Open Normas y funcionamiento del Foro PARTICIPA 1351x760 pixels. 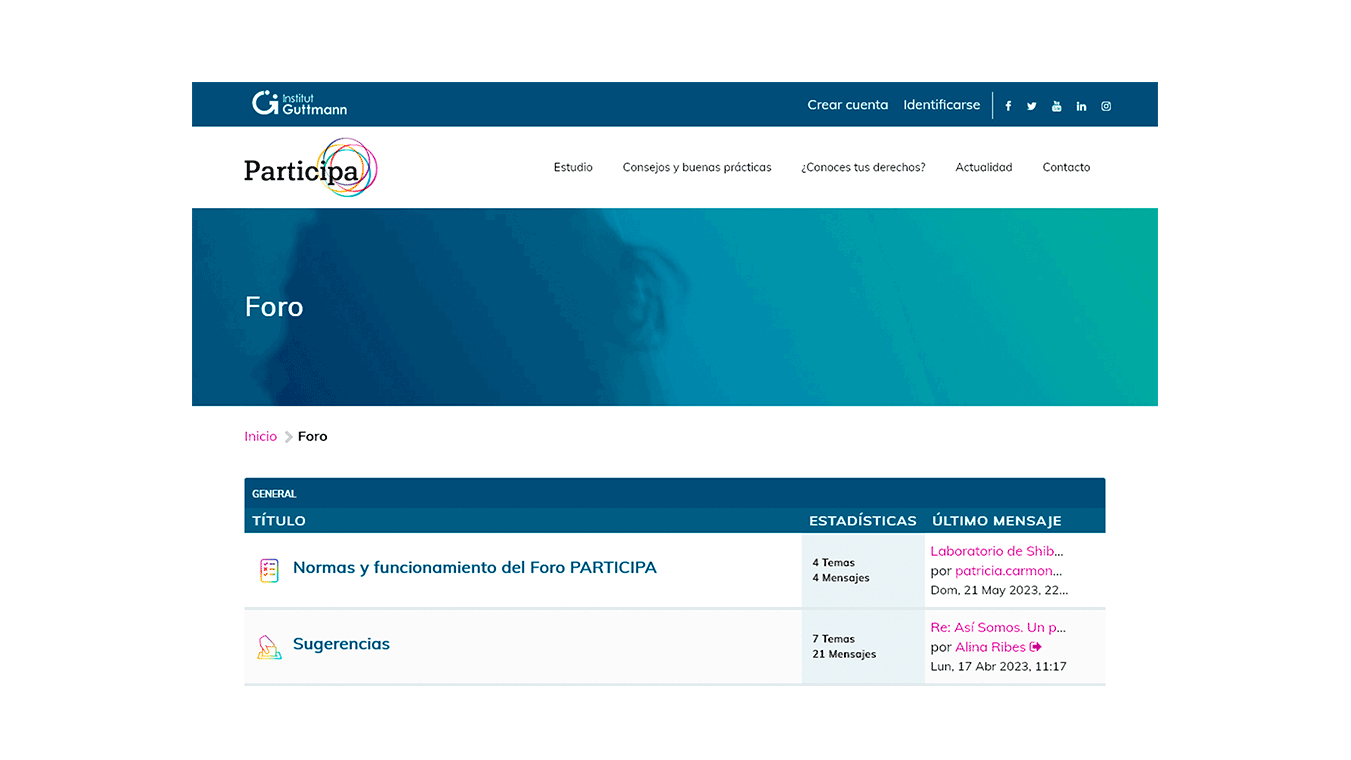click(x=475, y=567)
